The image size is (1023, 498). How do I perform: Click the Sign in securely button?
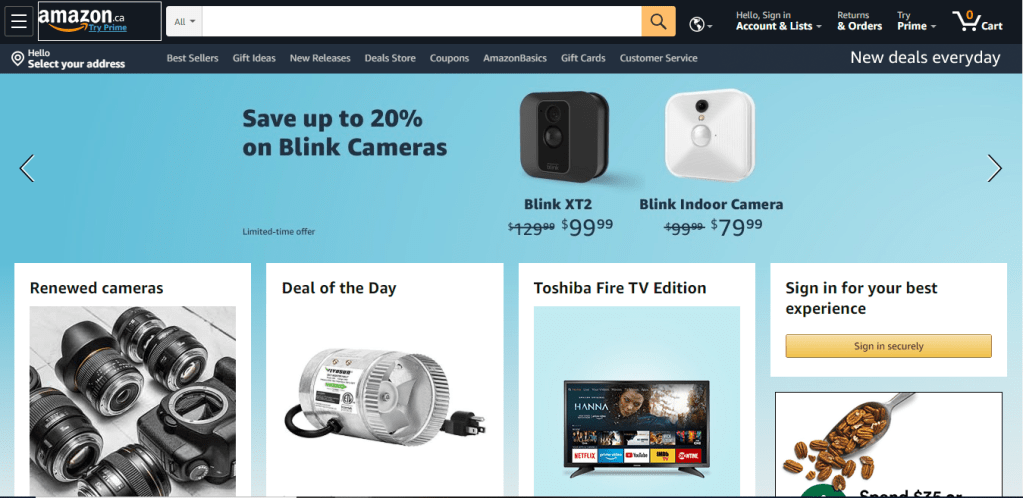[889, 346]
